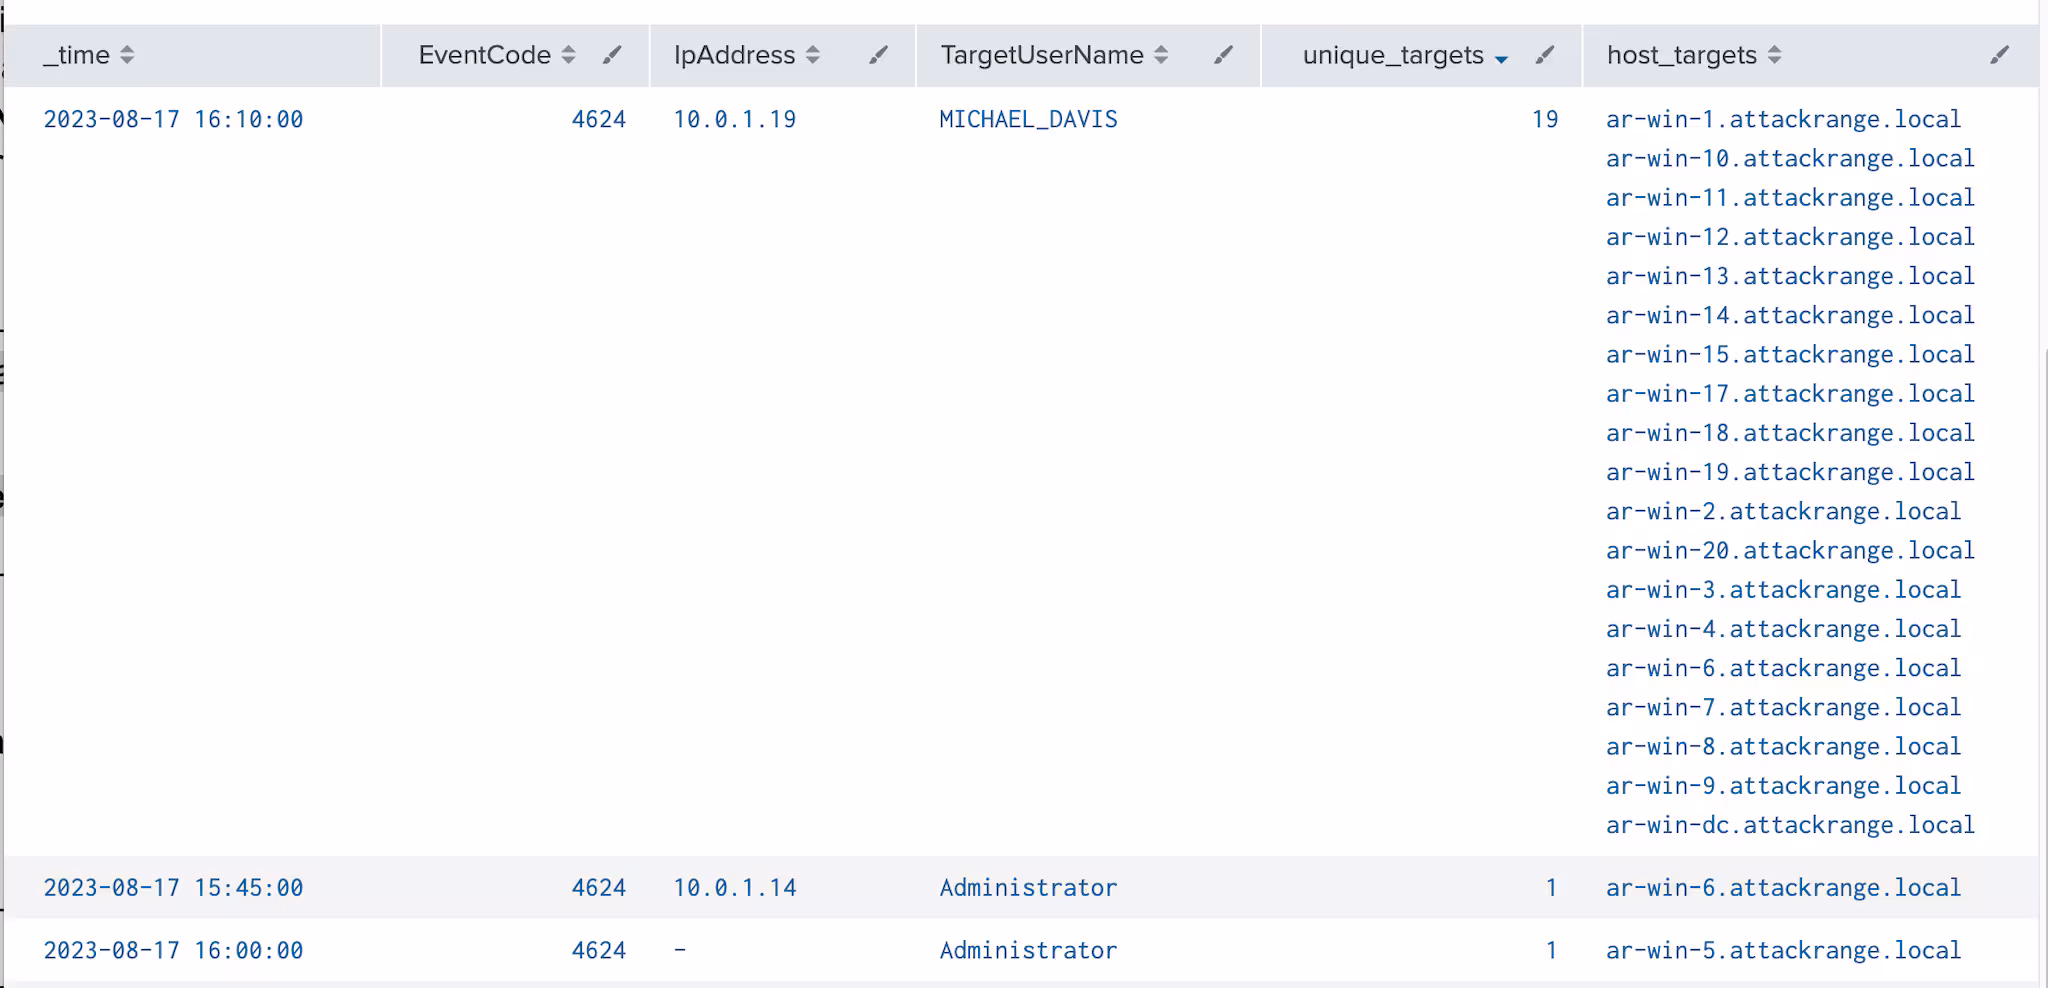2048x988 pixels.
Task: Click the unique_targets value 19
Action: point(1544,119)
